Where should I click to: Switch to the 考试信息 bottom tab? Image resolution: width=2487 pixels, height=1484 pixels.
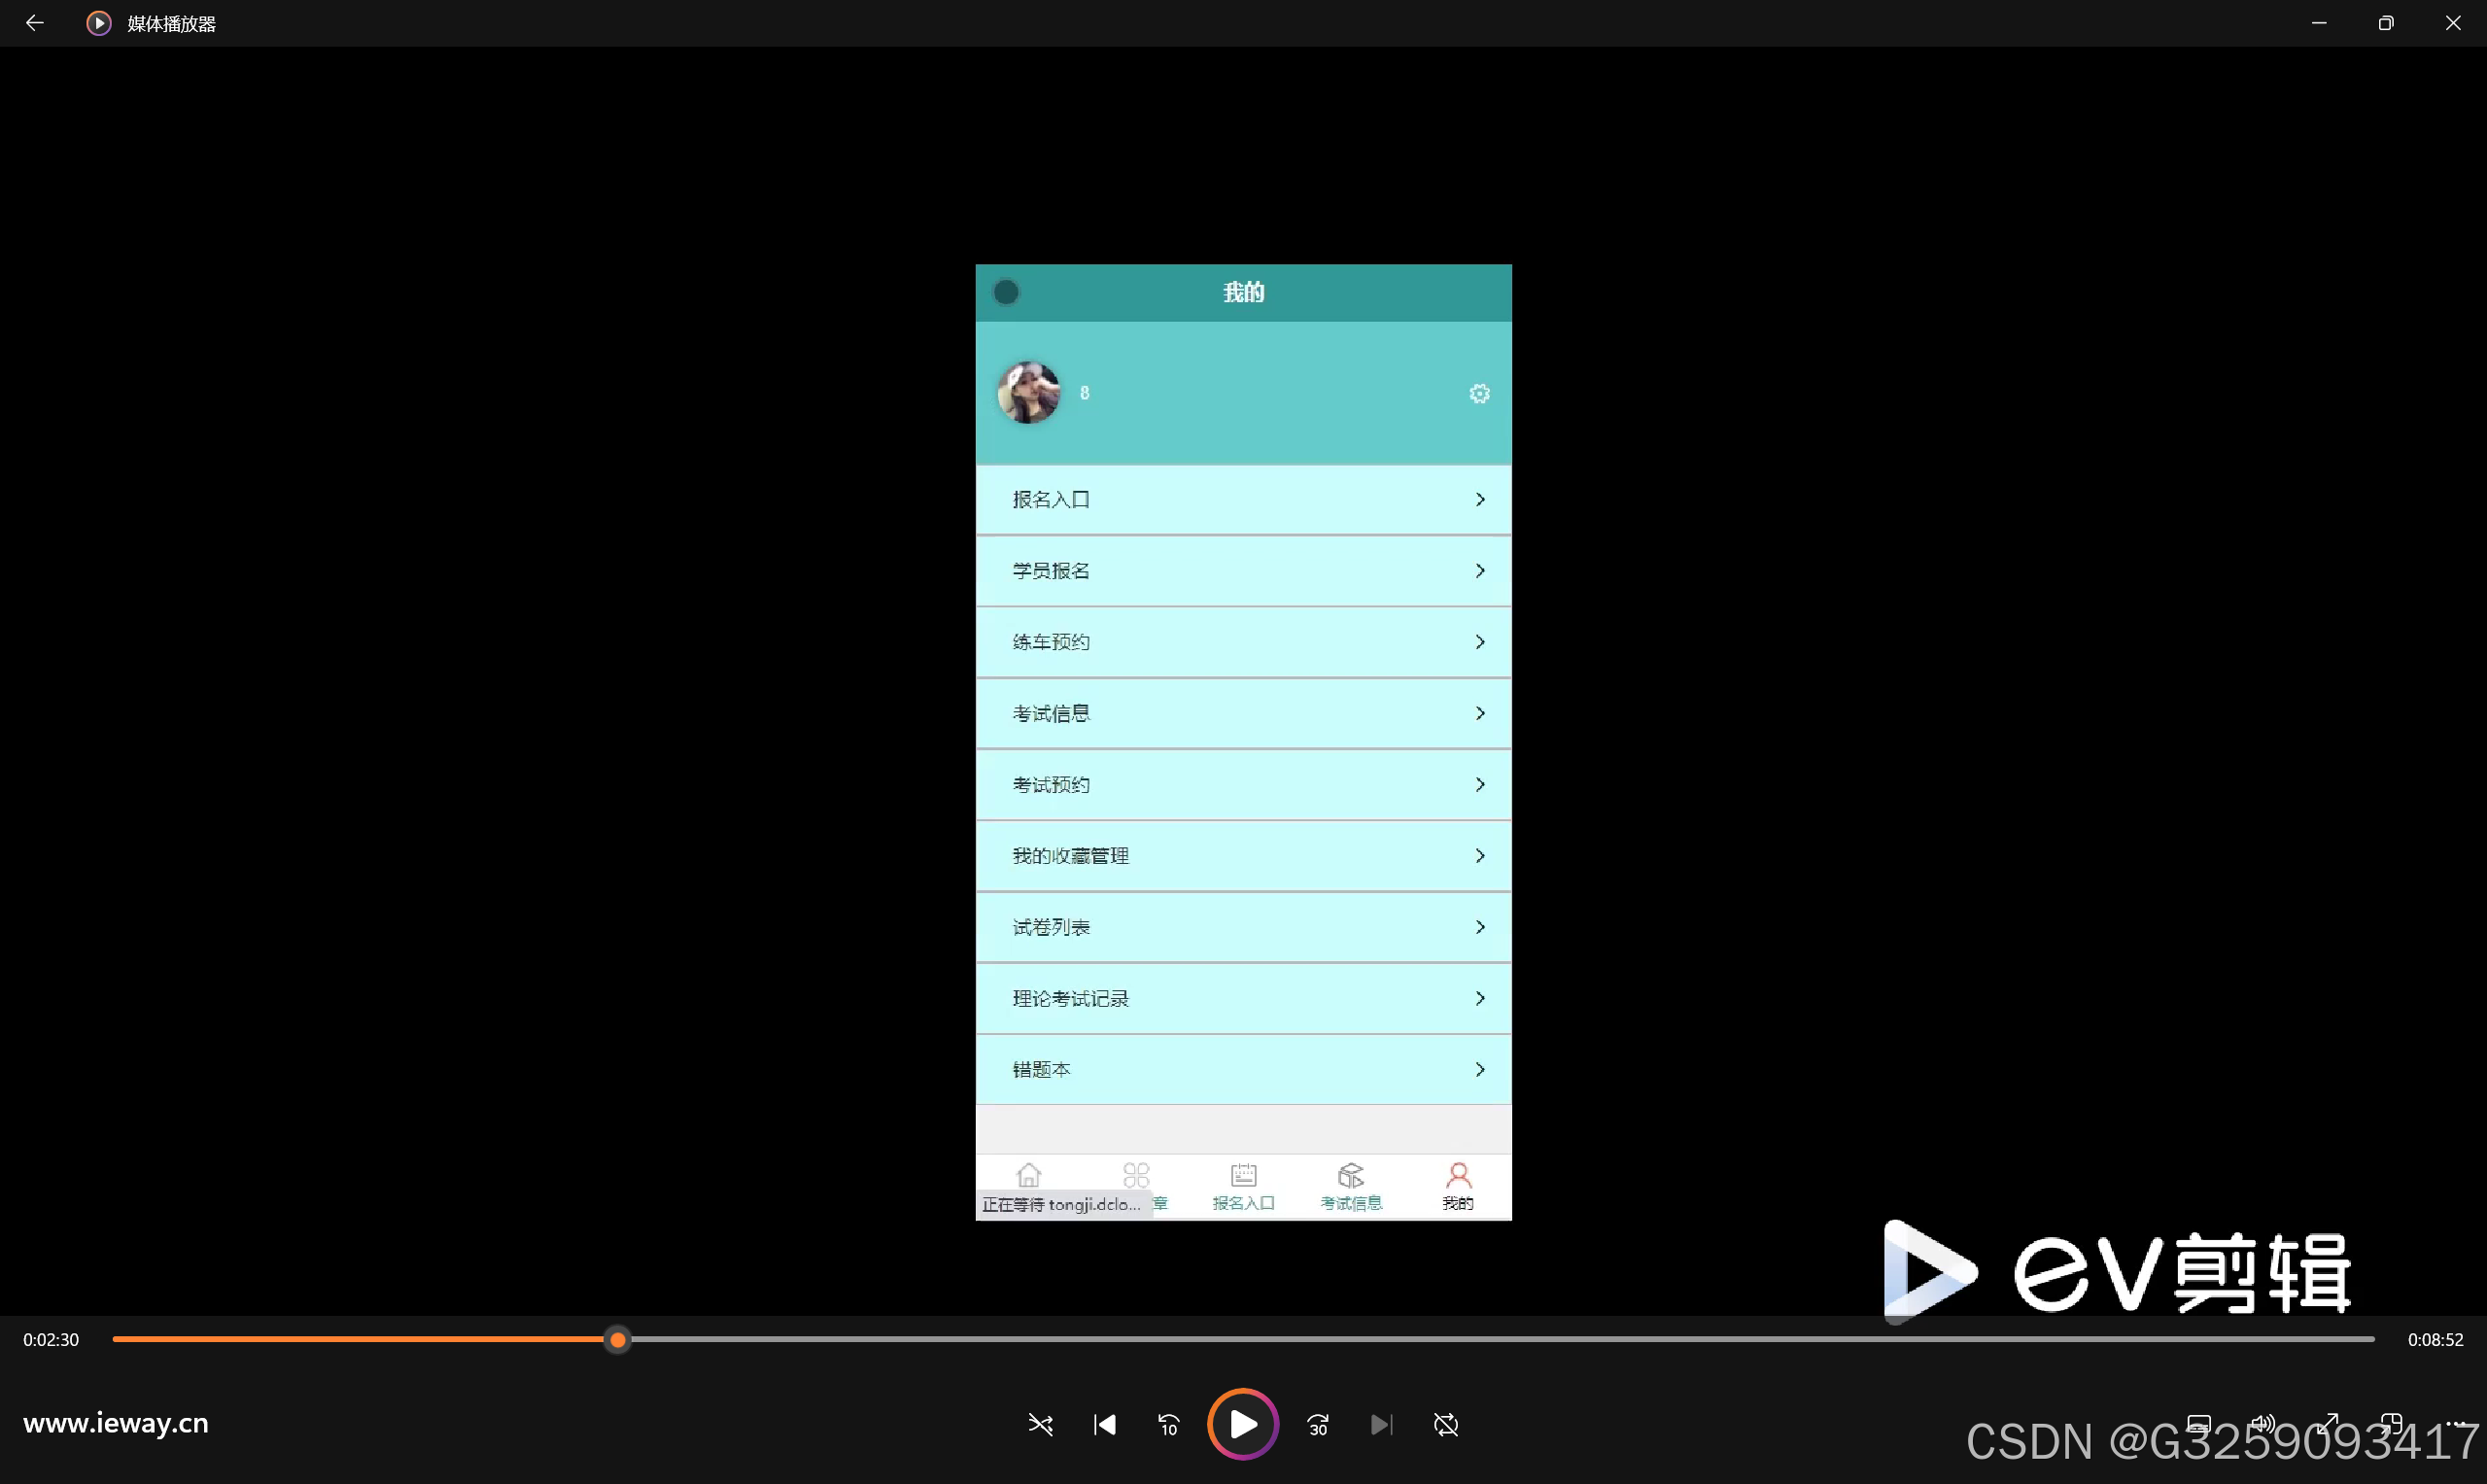(x=1351, y=1187)
